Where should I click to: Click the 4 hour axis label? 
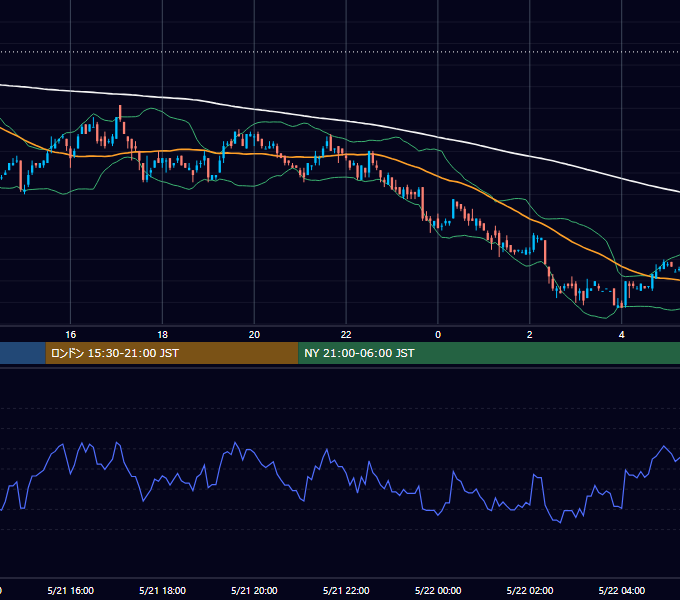(x=621, y=335)
